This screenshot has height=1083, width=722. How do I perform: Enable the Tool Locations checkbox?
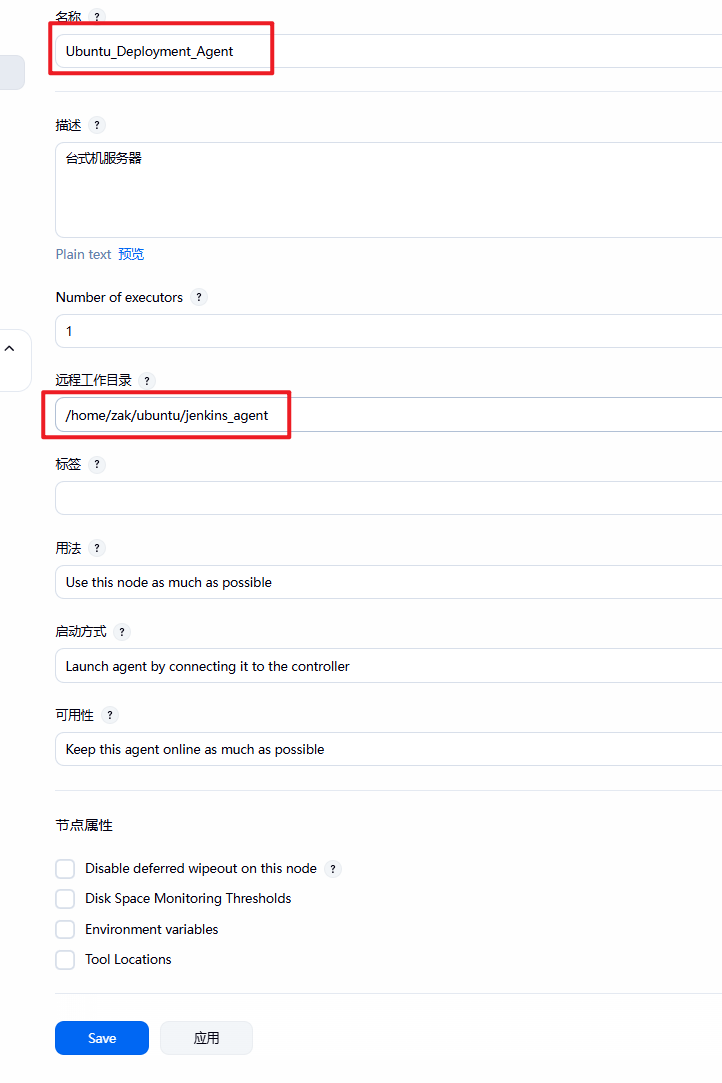pos(65,960)
